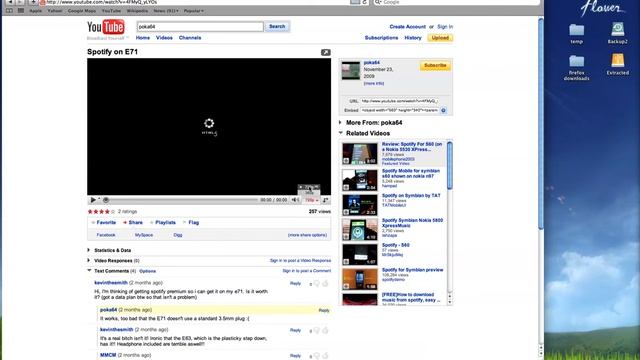Click Sign In link

pyautogui.click(x=445, y=27)
